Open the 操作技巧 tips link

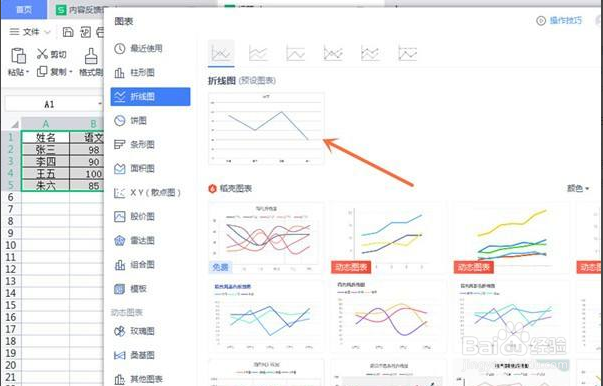coord(559,20)
